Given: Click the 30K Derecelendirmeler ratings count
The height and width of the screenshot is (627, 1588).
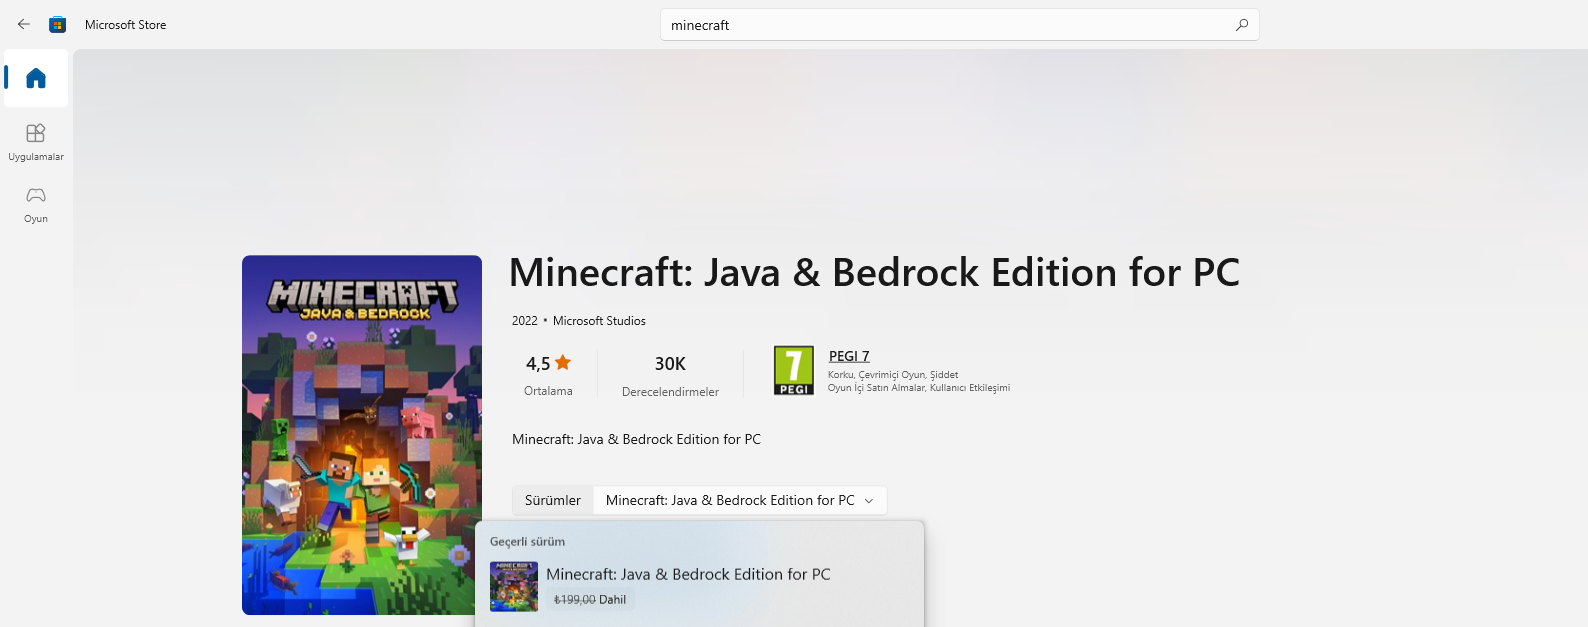Looking at the screenshot, I should click(x=670, y=375).
